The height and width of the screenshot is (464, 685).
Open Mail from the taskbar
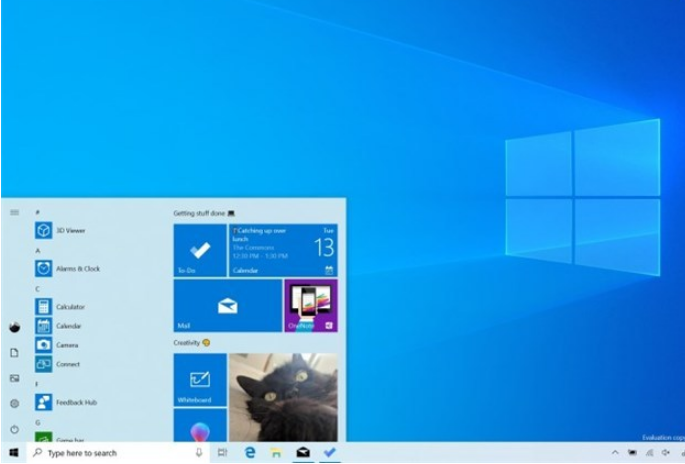(303, 453)
